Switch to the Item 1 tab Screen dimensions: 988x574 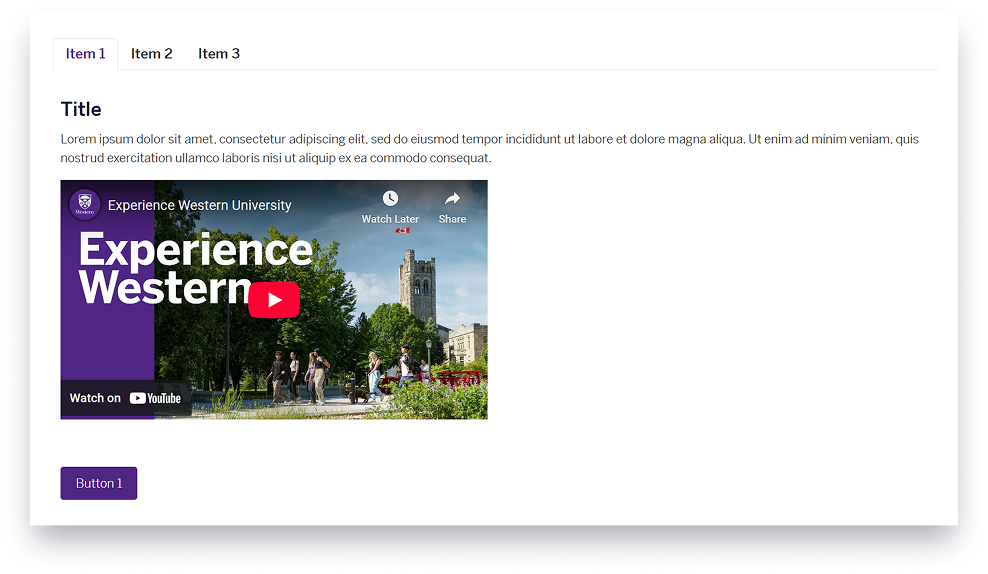[x=85, y=54]
